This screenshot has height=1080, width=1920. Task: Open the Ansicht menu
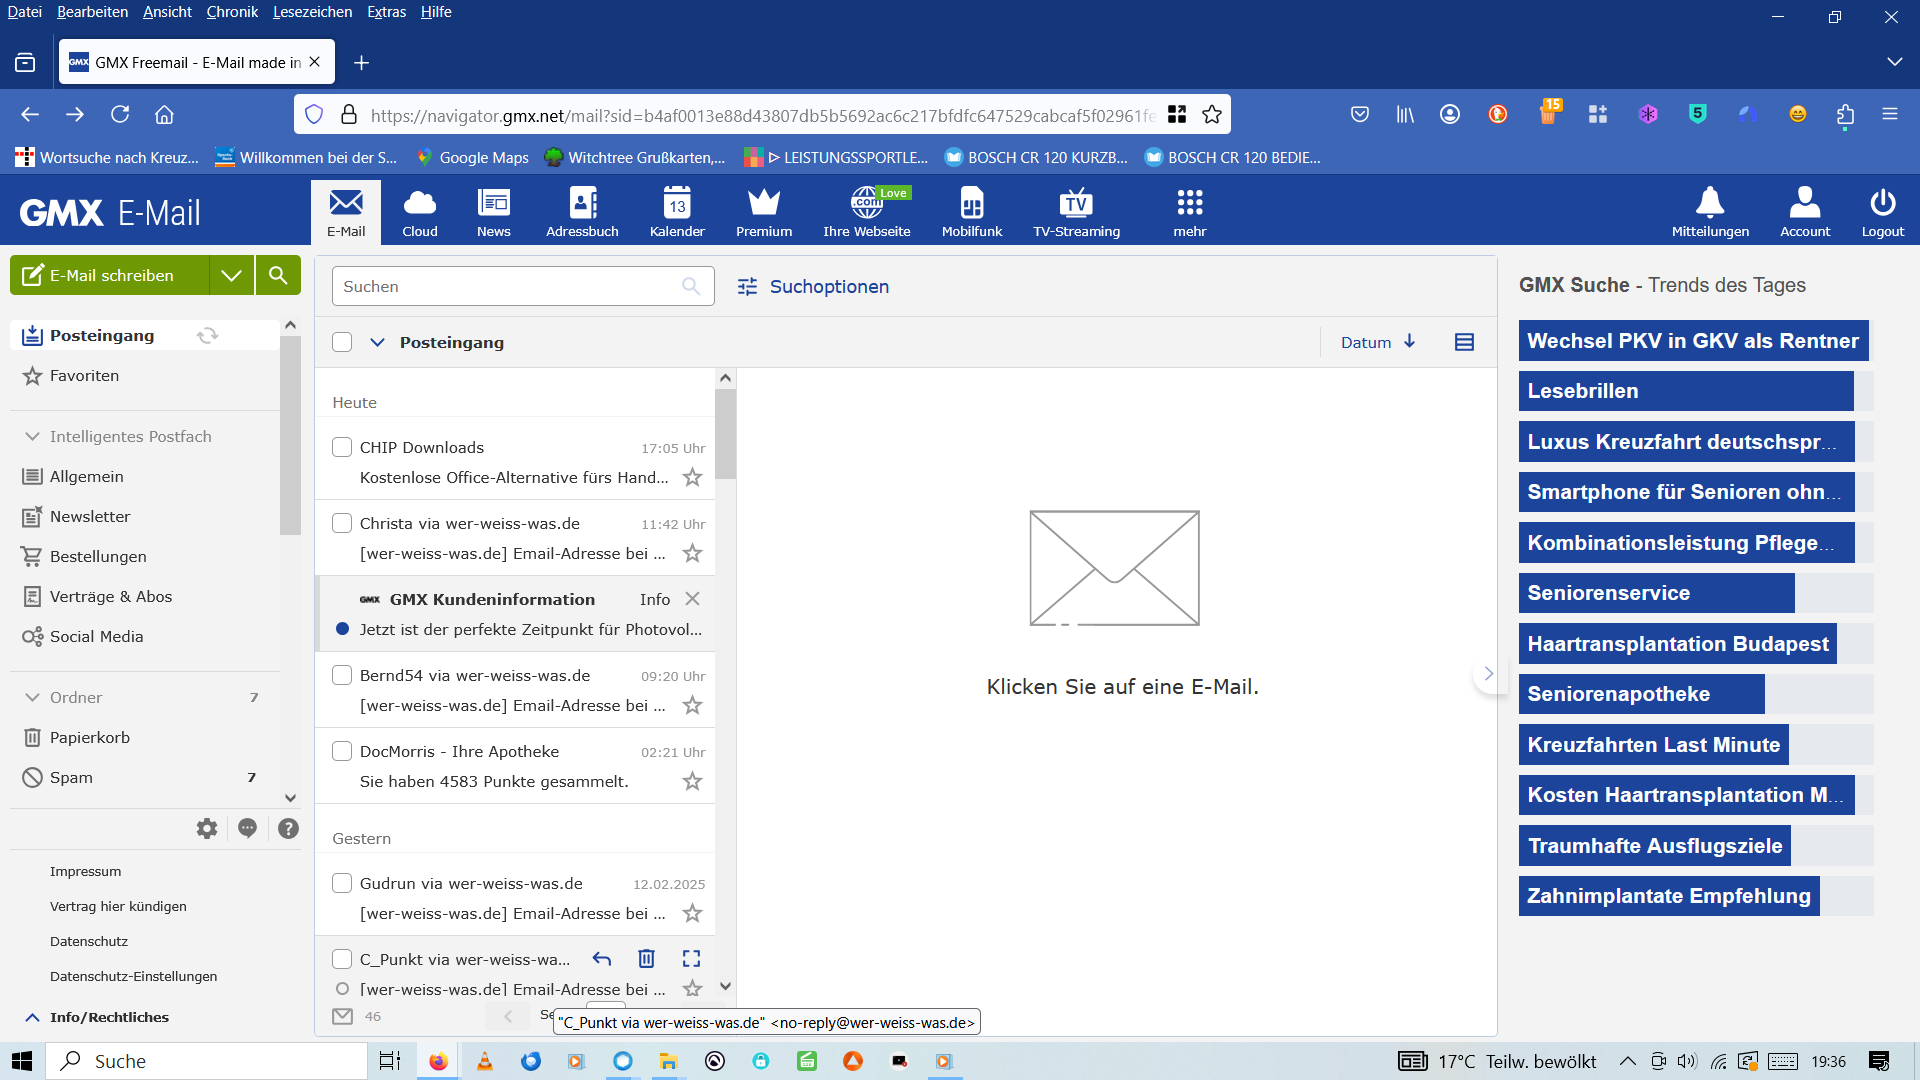tap(167, 12)
